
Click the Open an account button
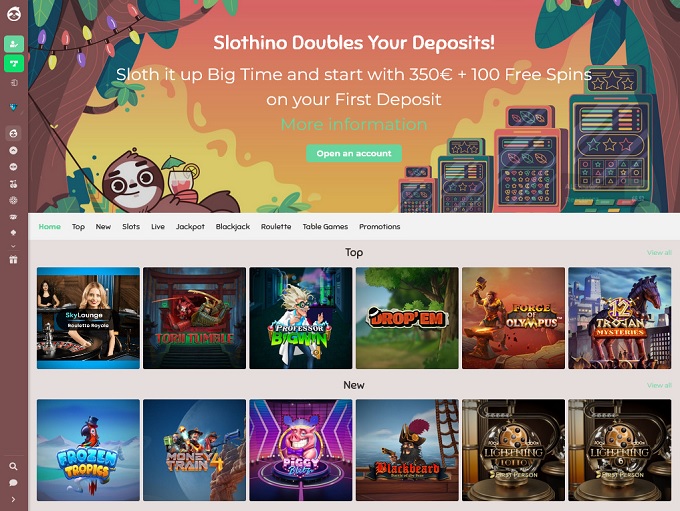pos(354,154)
